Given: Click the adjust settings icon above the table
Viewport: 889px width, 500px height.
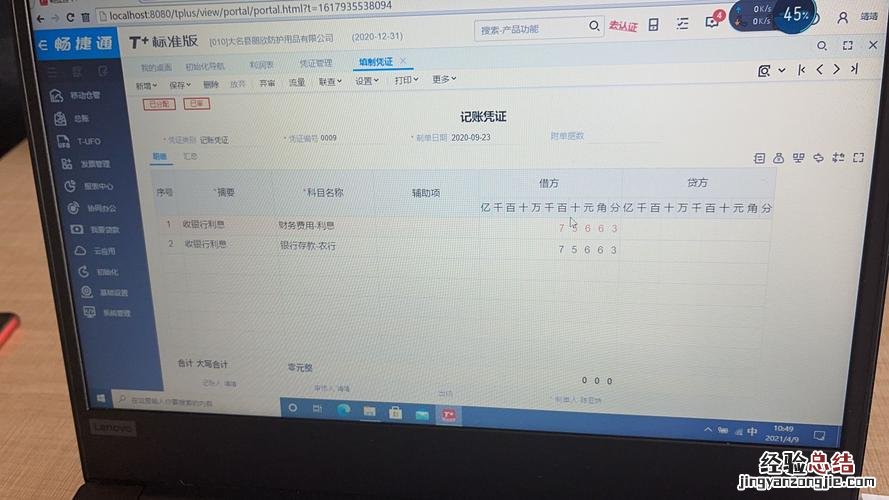Looking at the screenshot, I should click(x=838, y=158).
